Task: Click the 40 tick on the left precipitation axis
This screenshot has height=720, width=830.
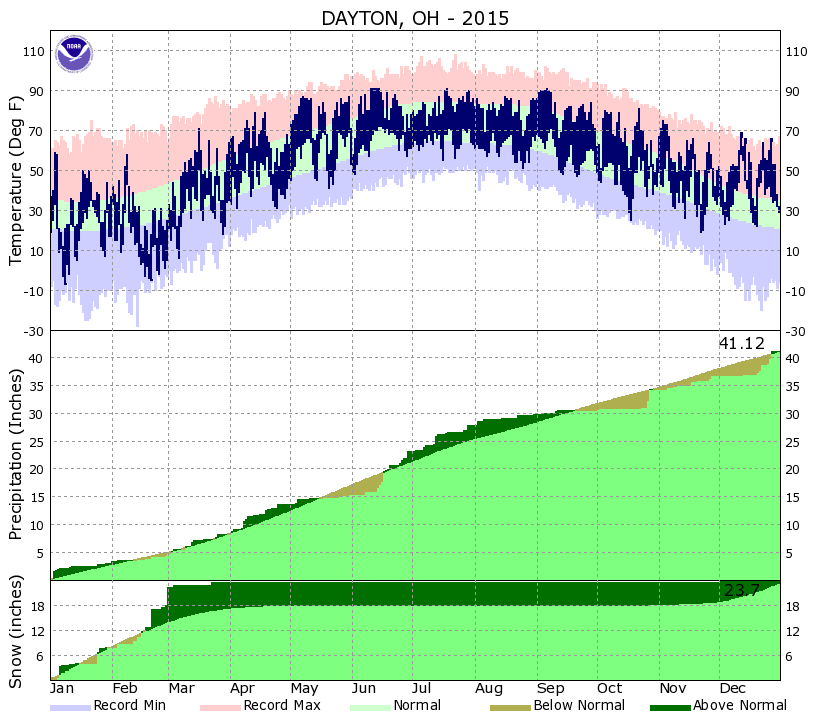Action: point(35,358)
